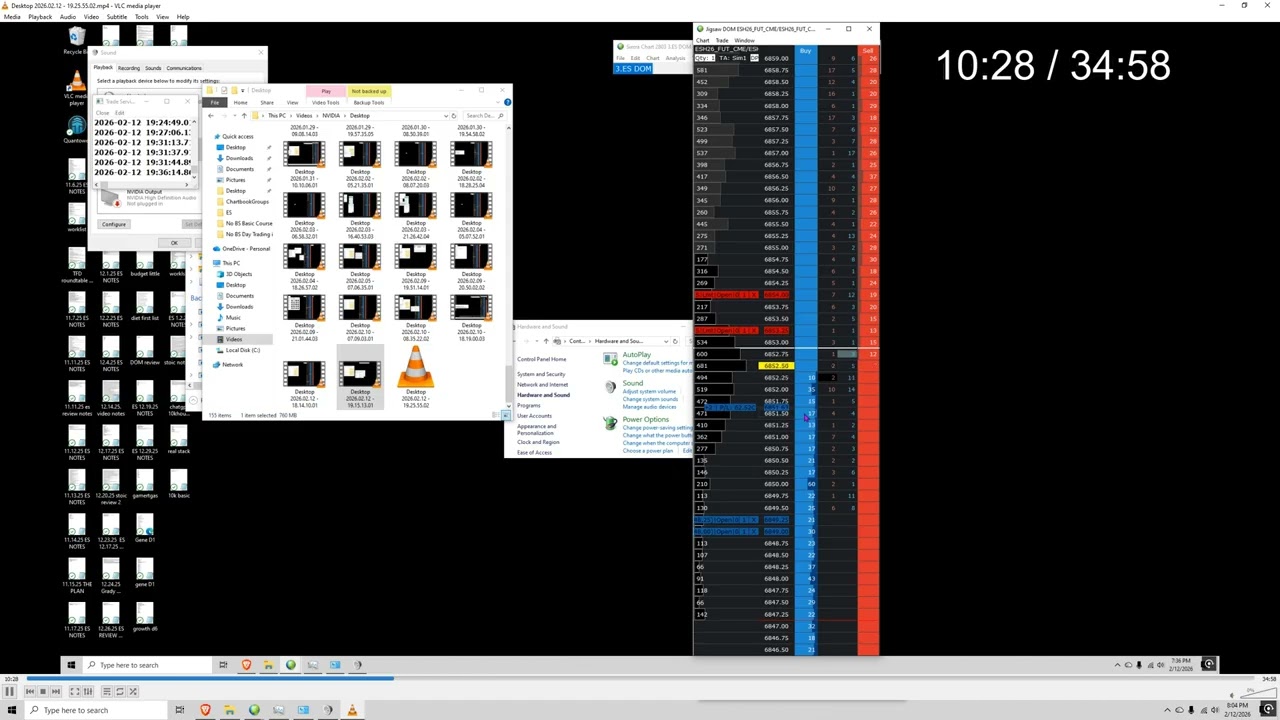
Task: Open the VLC Playback menu
Action: coord(40,17)
